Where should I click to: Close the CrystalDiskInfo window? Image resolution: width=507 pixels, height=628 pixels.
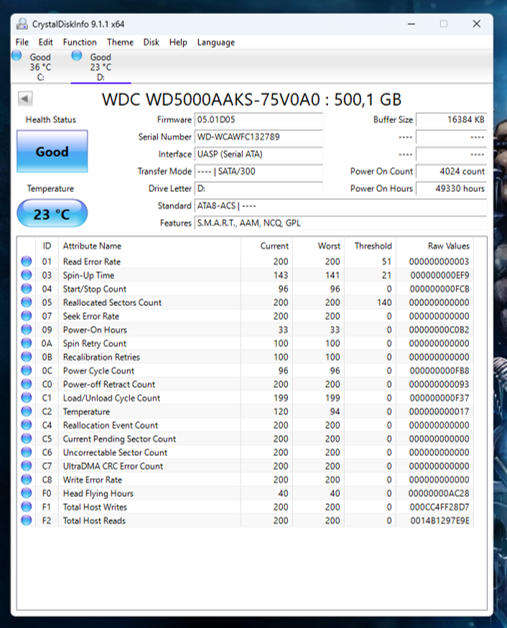pyautogui.click(x=477, y=24)
